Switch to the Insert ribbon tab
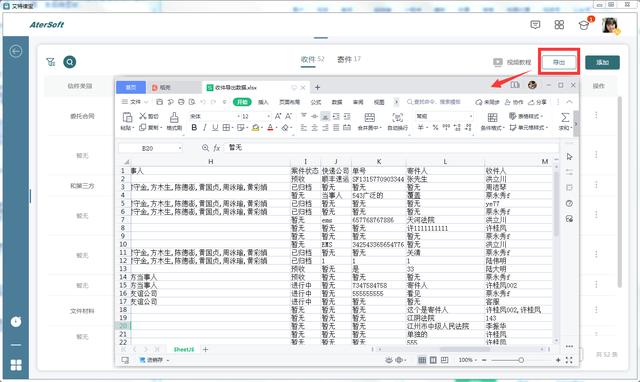 (263, 102)
